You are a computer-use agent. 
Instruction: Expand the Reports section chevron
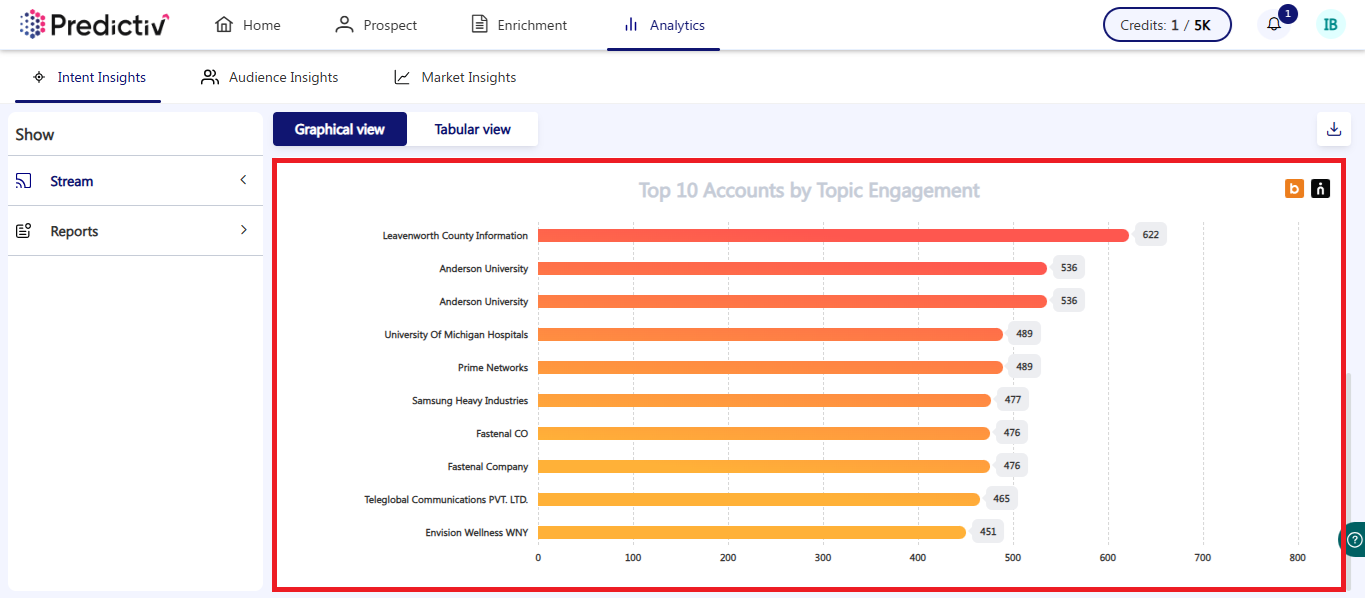[x=243, y=230]
